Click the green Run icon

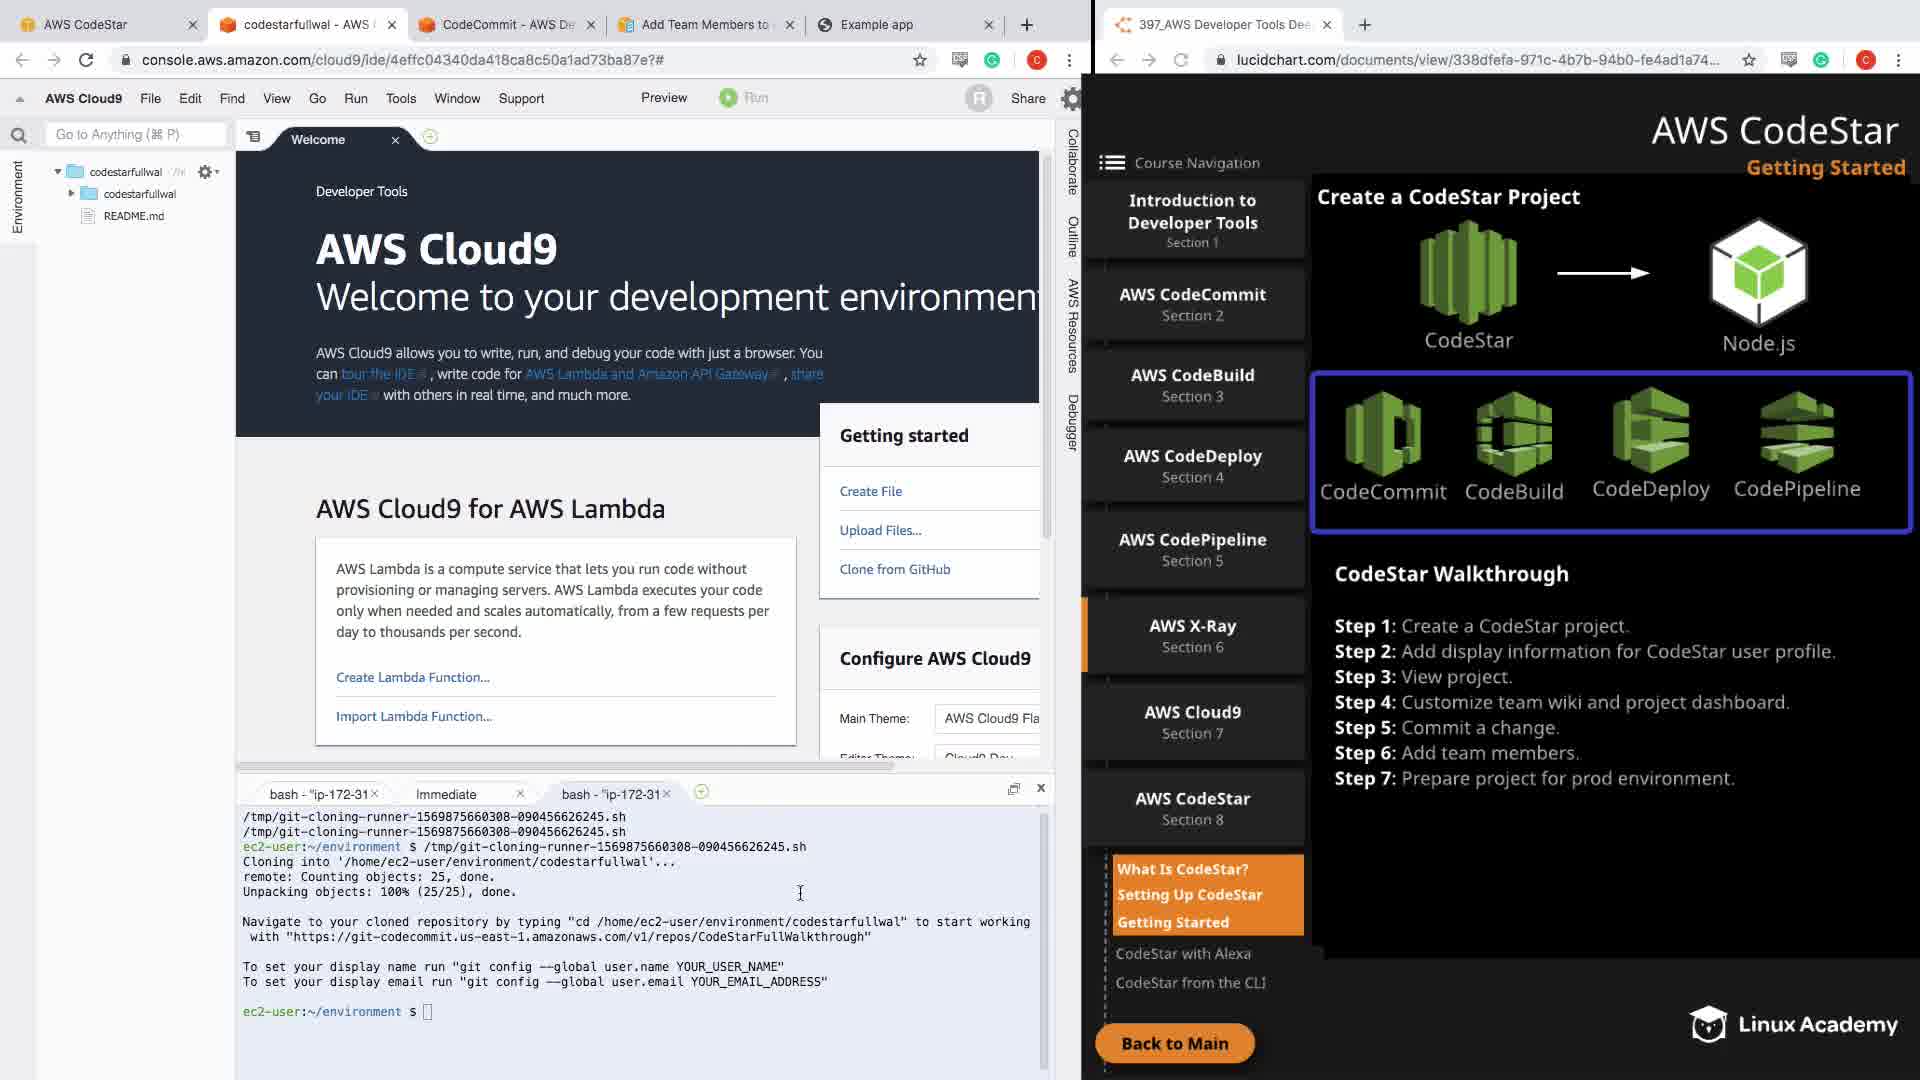click(x=728, y=98)
